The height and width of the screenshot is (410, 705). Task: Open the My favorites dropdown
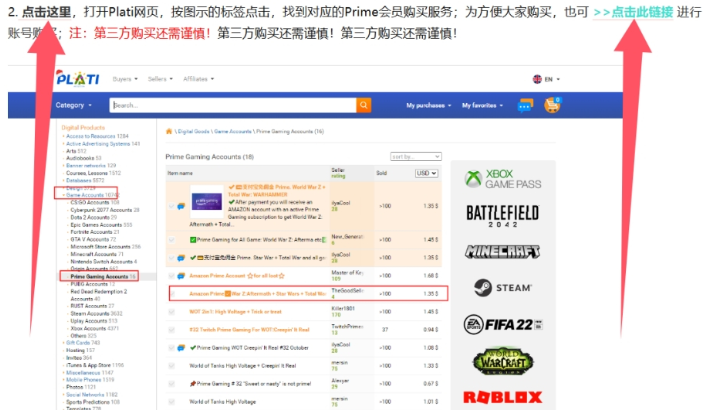[482, 105]
